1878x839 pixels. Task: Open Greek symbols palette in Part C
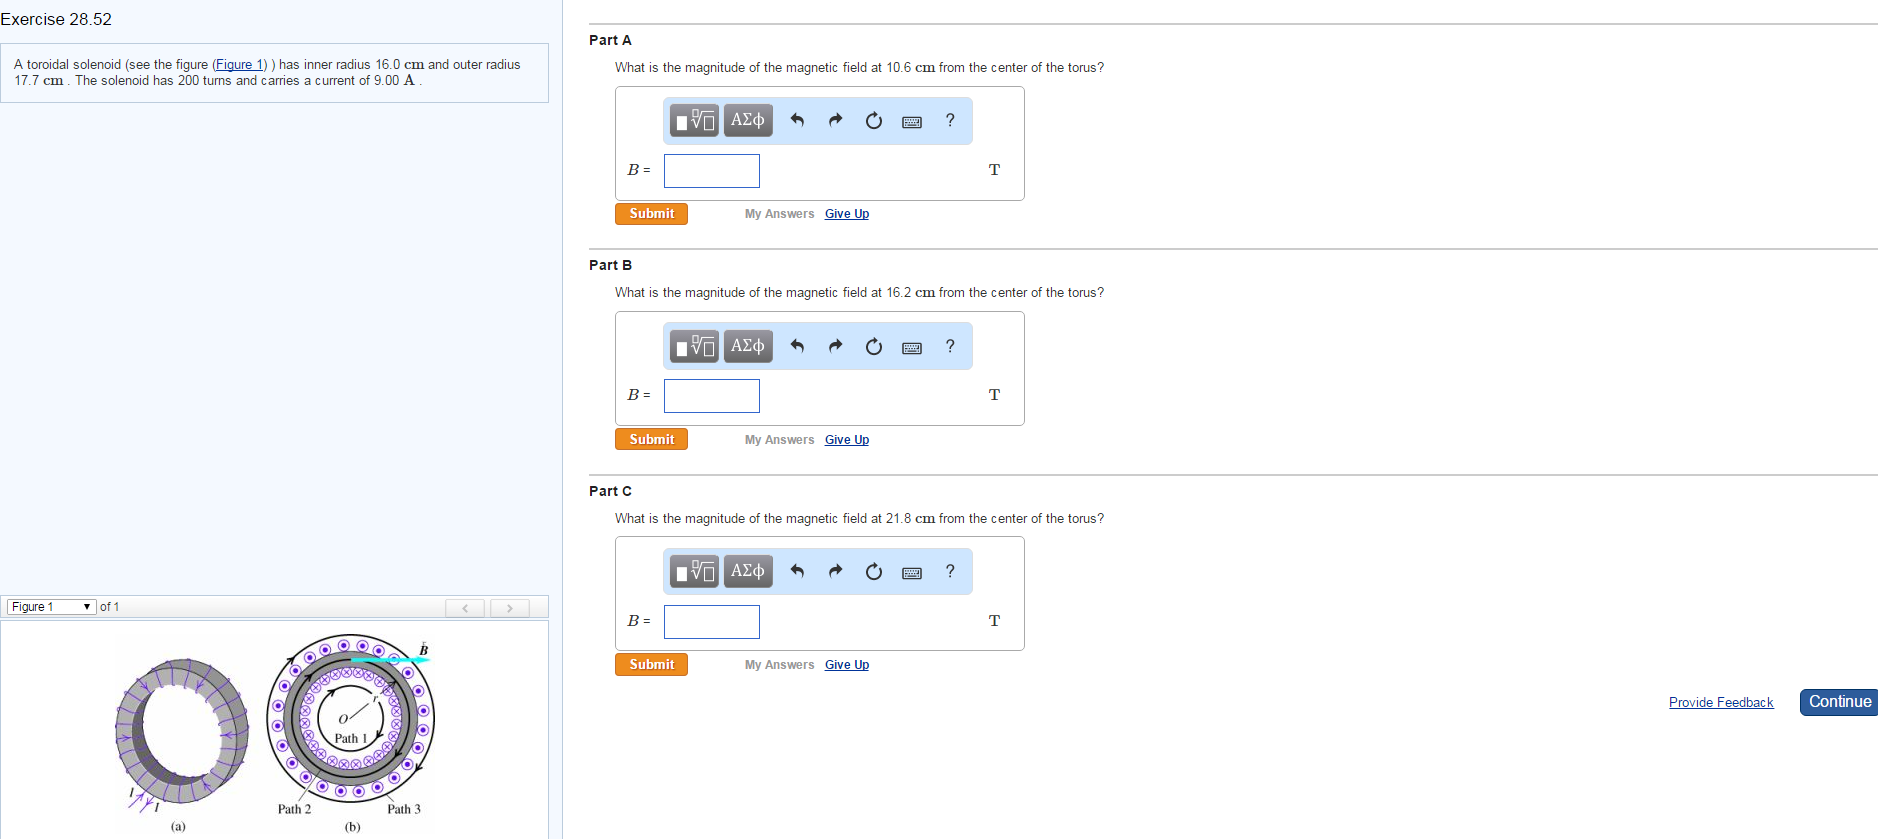pyautogui.click(x=747, y=571)
